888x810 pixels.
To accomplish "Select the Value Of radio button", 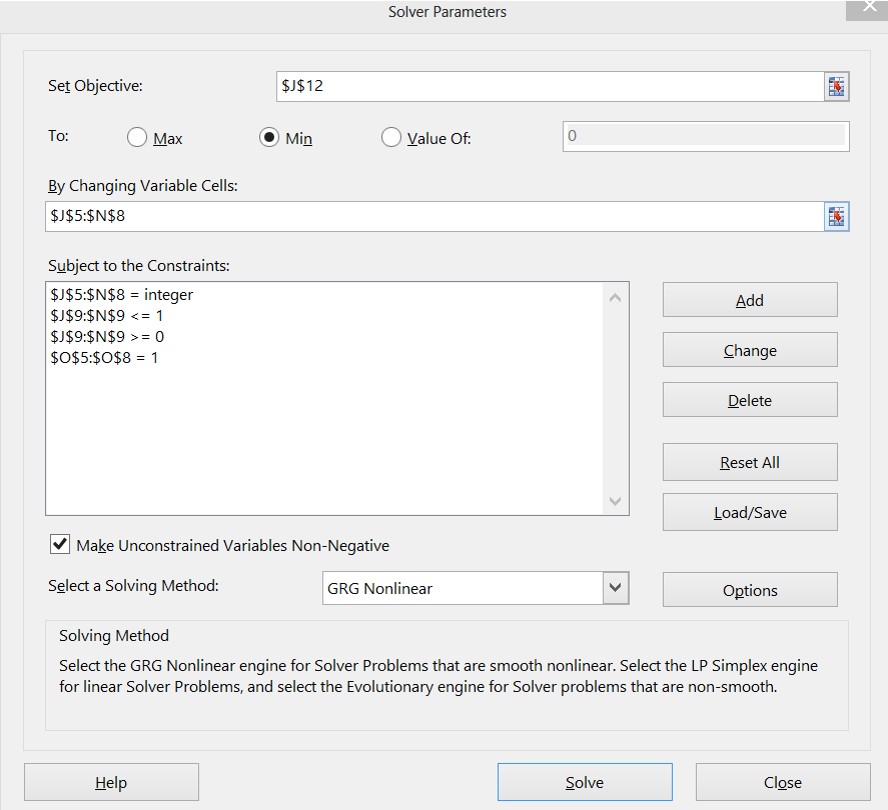I will pos(391,137).
